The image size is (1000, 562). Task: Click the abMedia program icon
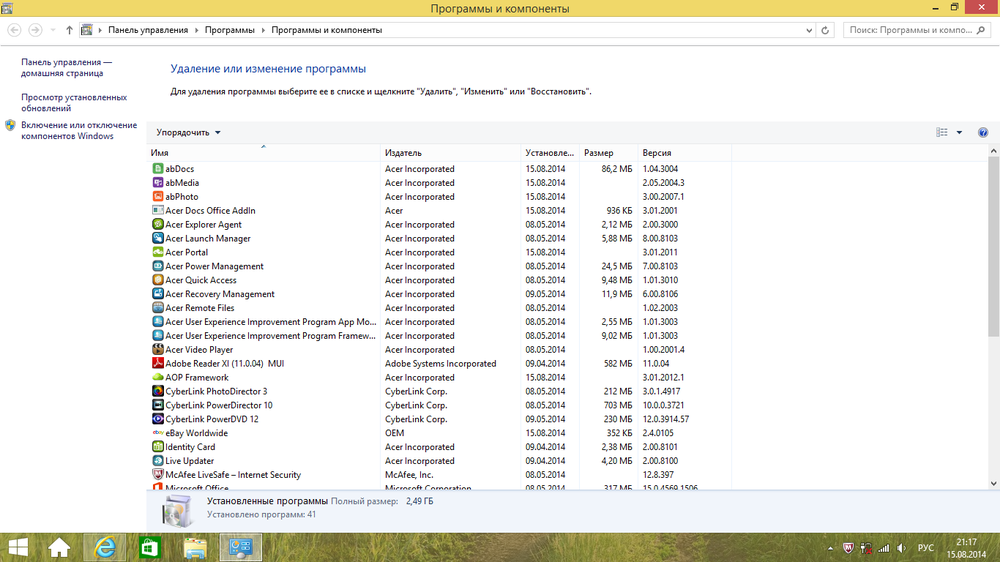tap(158, 182)
